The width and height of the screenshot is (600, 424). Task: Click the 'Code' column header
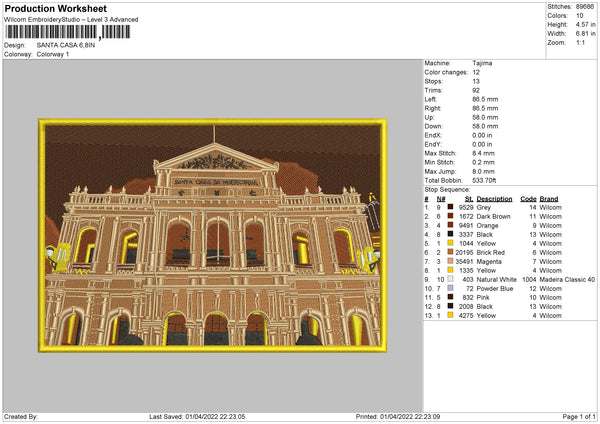pyautogui.click(x=528, y=199)
